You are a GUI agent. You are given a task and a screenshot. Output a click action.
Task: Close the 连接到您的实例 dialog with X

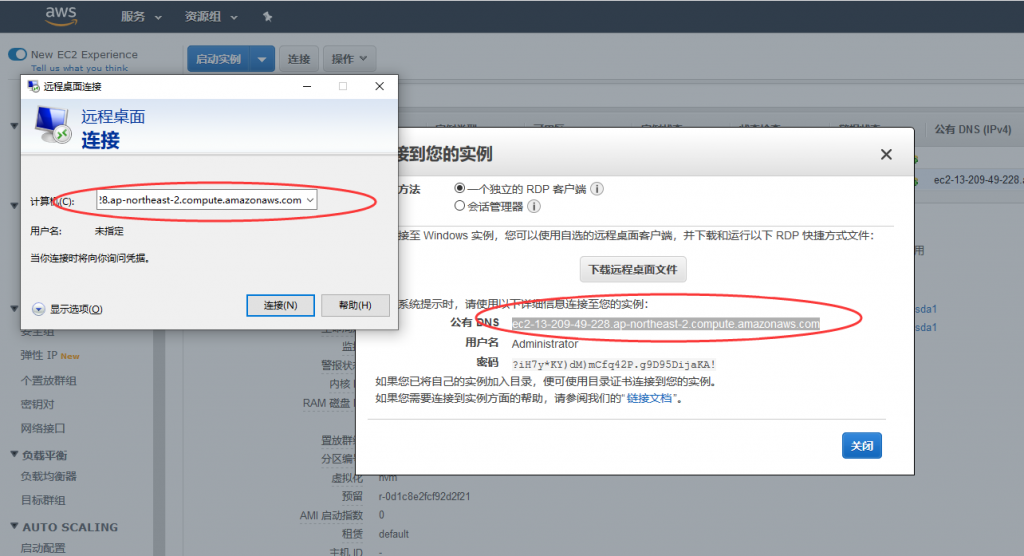tap(885, 154)
